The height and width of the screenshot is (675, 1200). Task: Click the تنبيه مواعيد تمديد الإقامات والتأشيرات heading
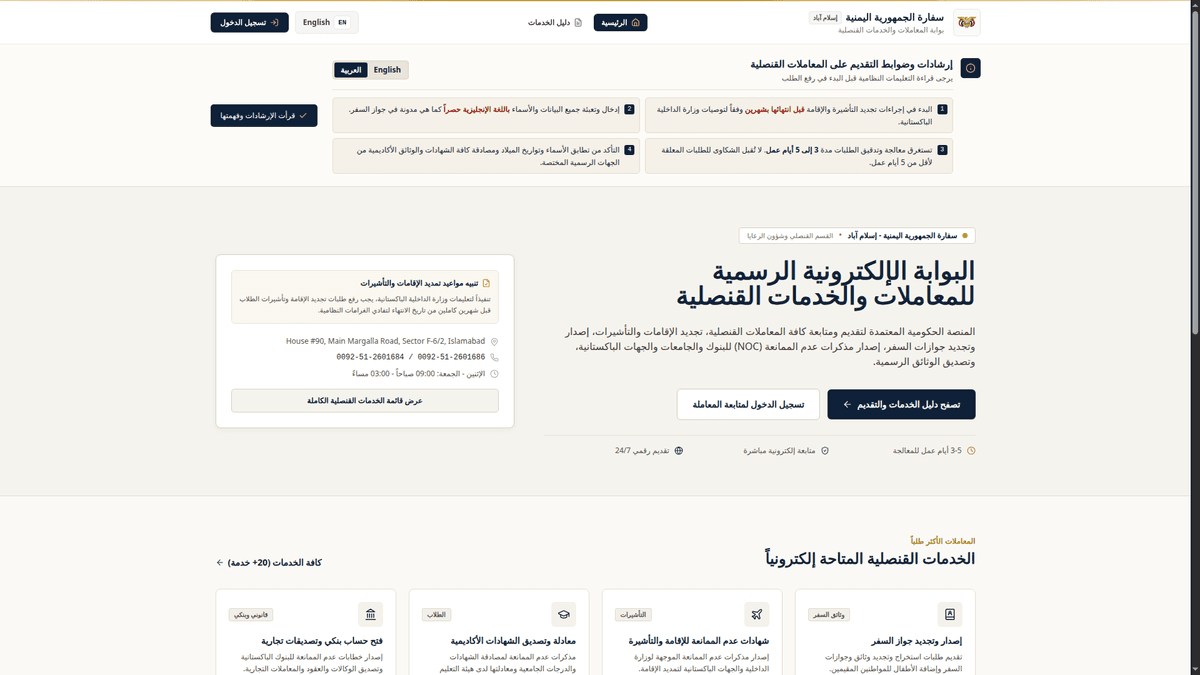pyautogui.click(x=419, y=283)
